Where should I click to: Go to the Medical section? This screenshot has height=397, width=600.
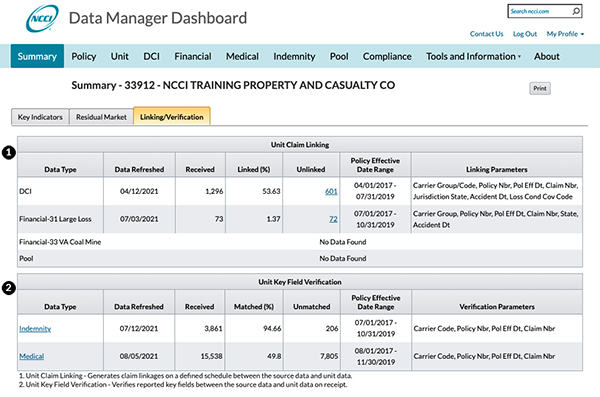tap(242, 56)
